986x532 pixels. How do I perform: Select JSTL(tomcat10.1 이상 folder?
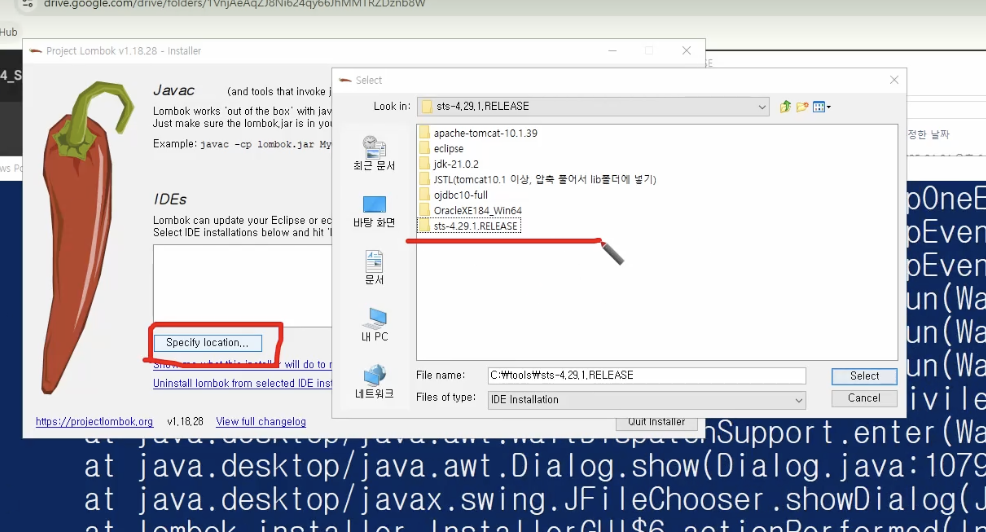(x=538, y=179)
